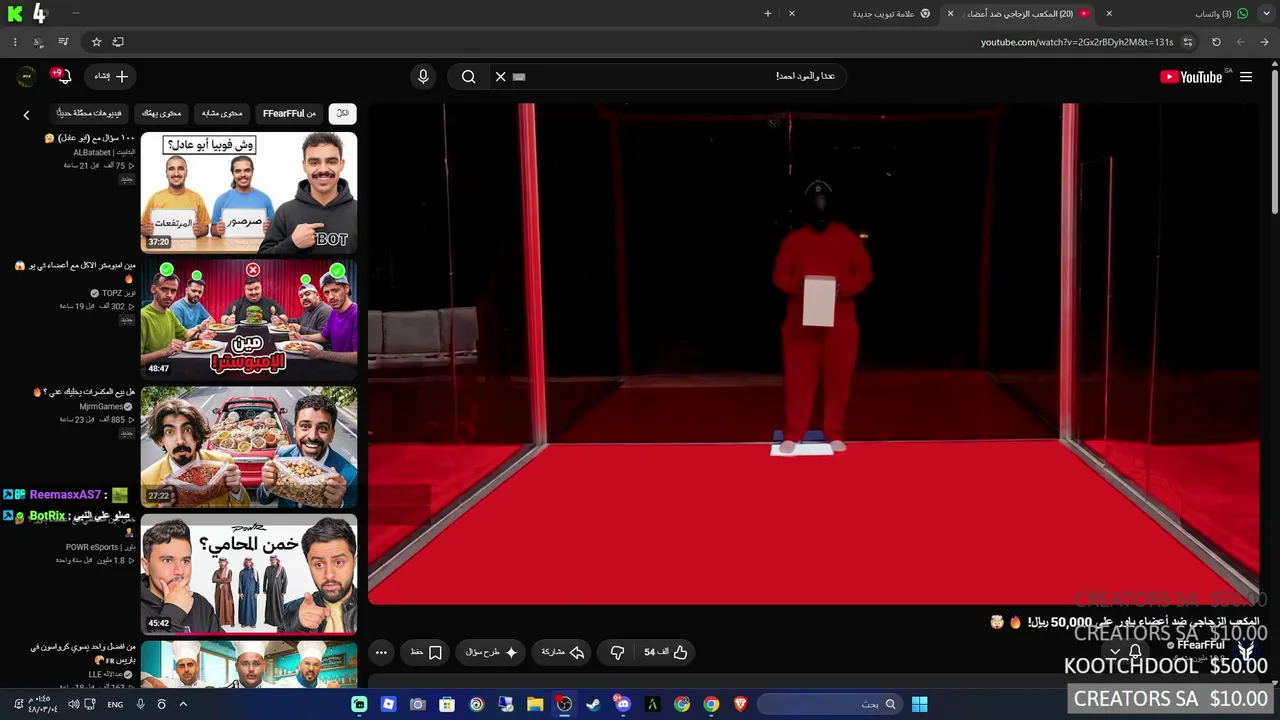Screen dimensions: 1280x720
Task: Switch the ENG keyboard language indicator
Action: click(115, 704)
